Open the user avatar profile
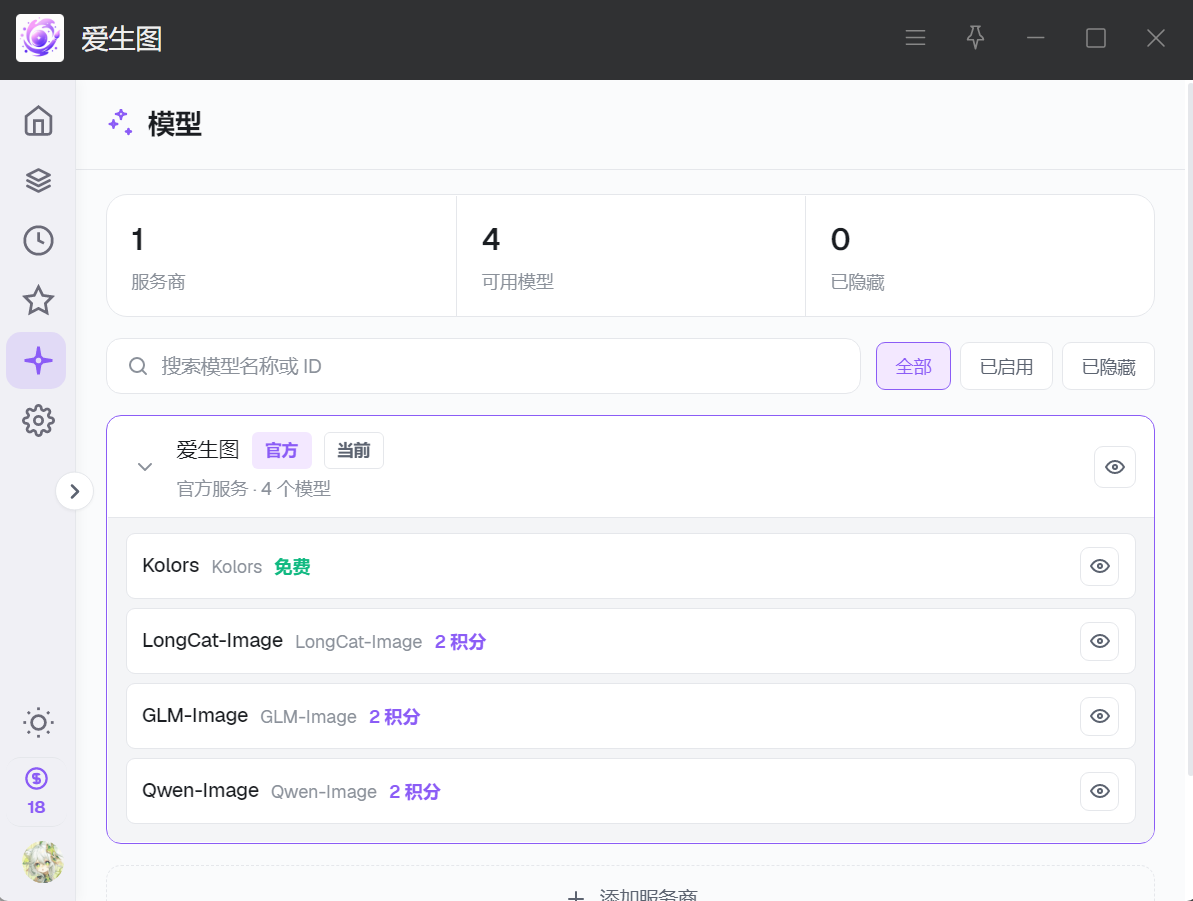 tap(43, 861)
